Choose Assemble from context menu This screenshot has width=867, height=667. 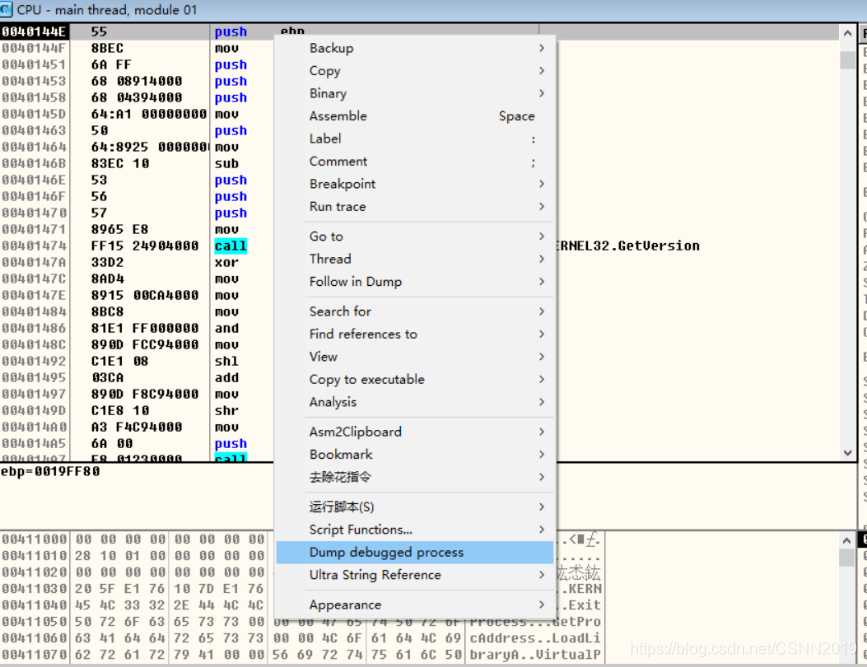point(415,116)
